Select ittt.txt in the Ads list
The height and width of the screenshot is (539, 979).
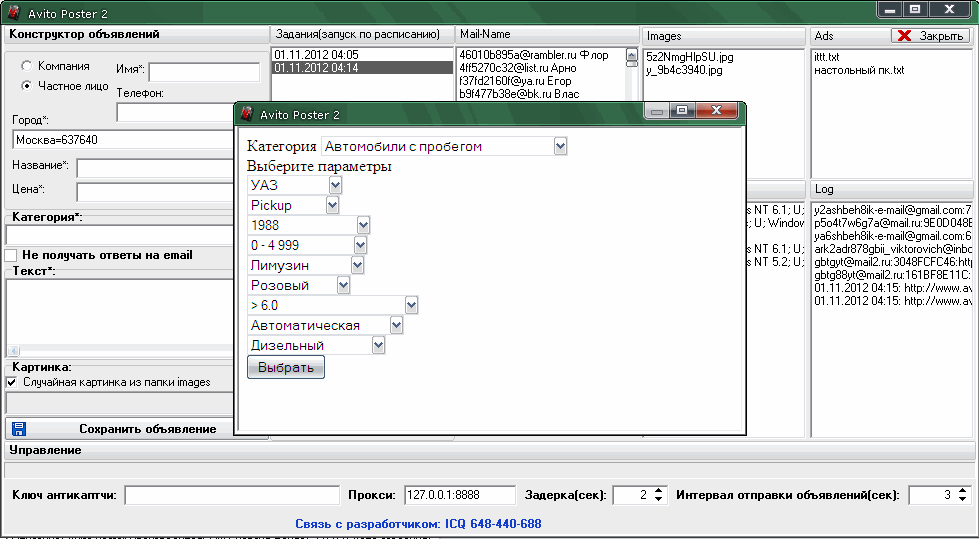(827, 57)
